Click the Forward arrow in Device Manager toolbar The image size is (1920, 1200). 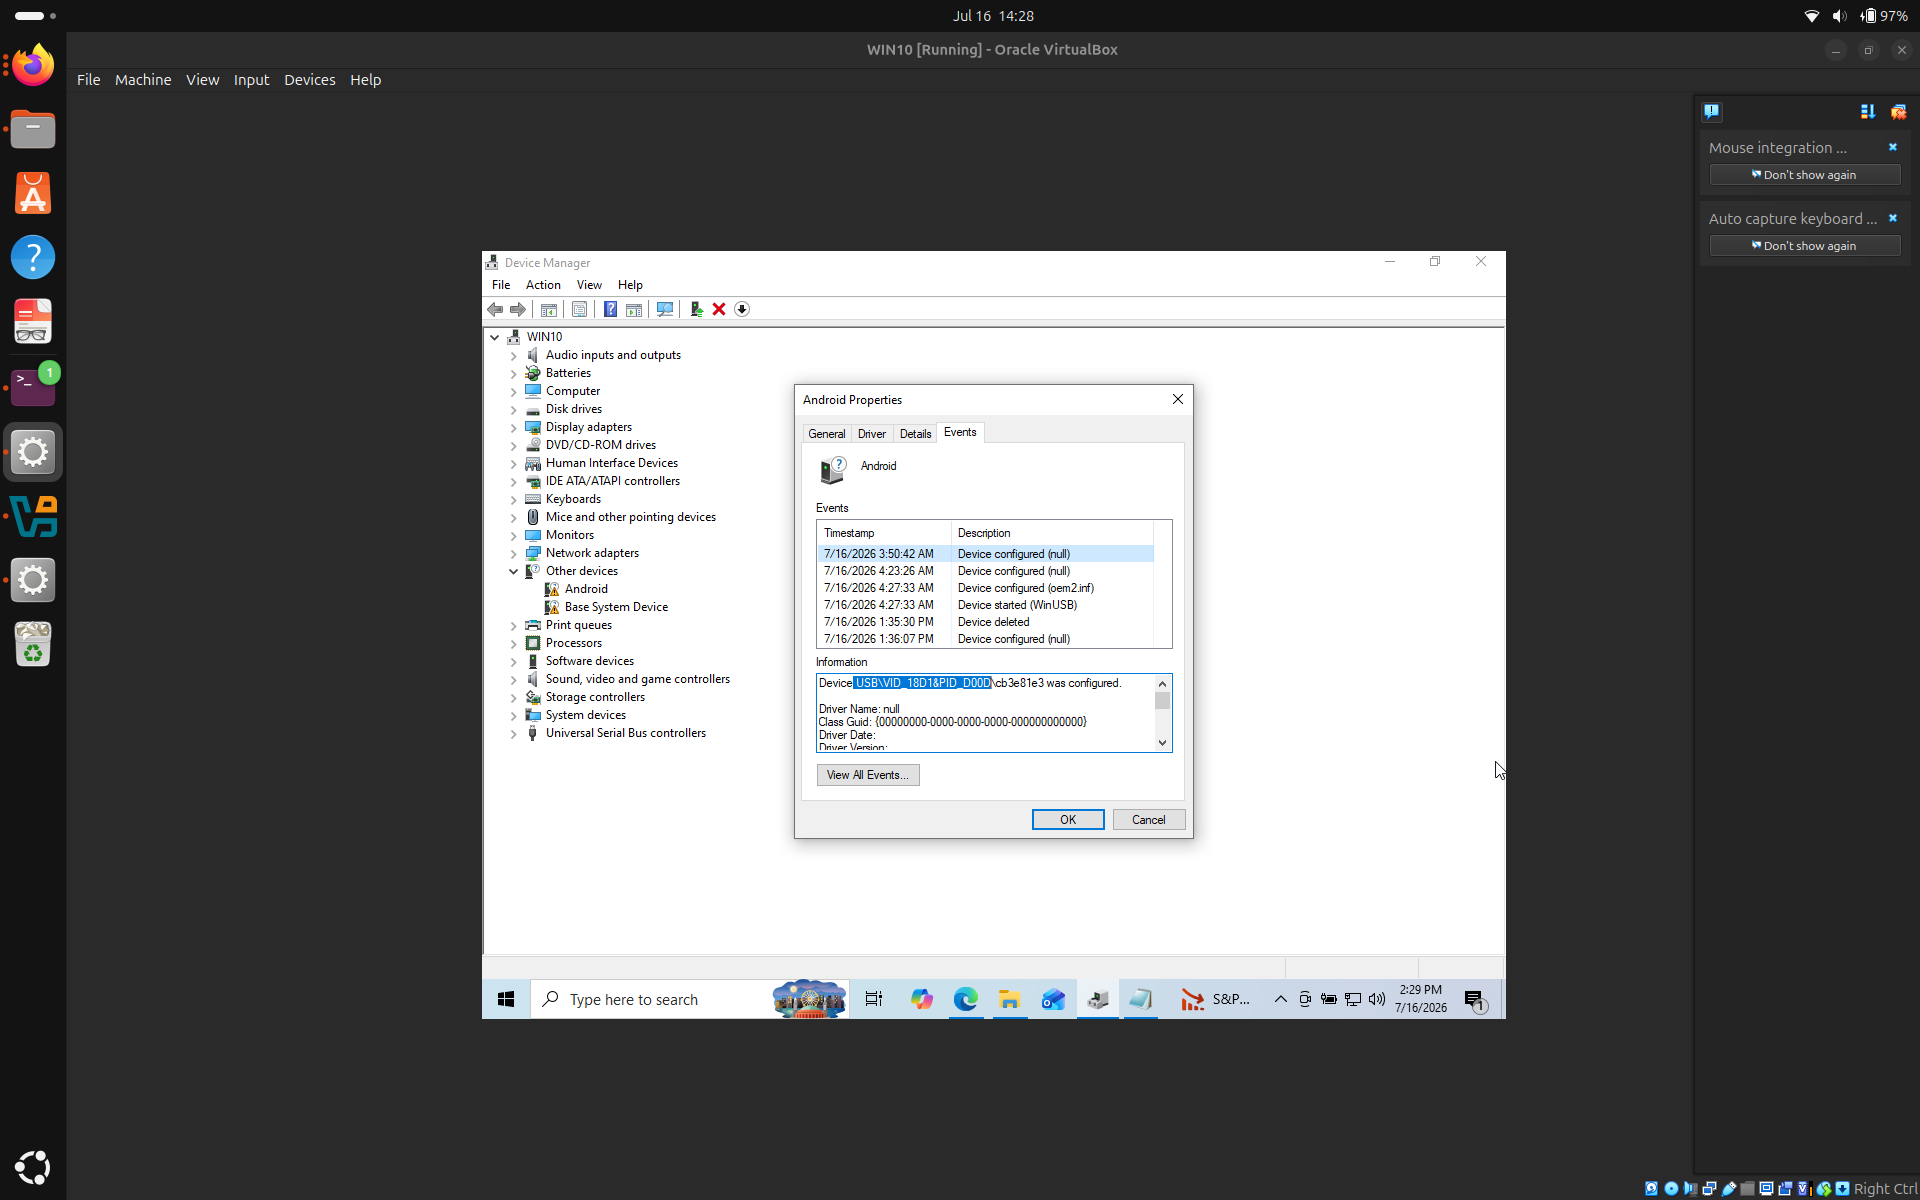pyautogui.click(x=518, y=310)
